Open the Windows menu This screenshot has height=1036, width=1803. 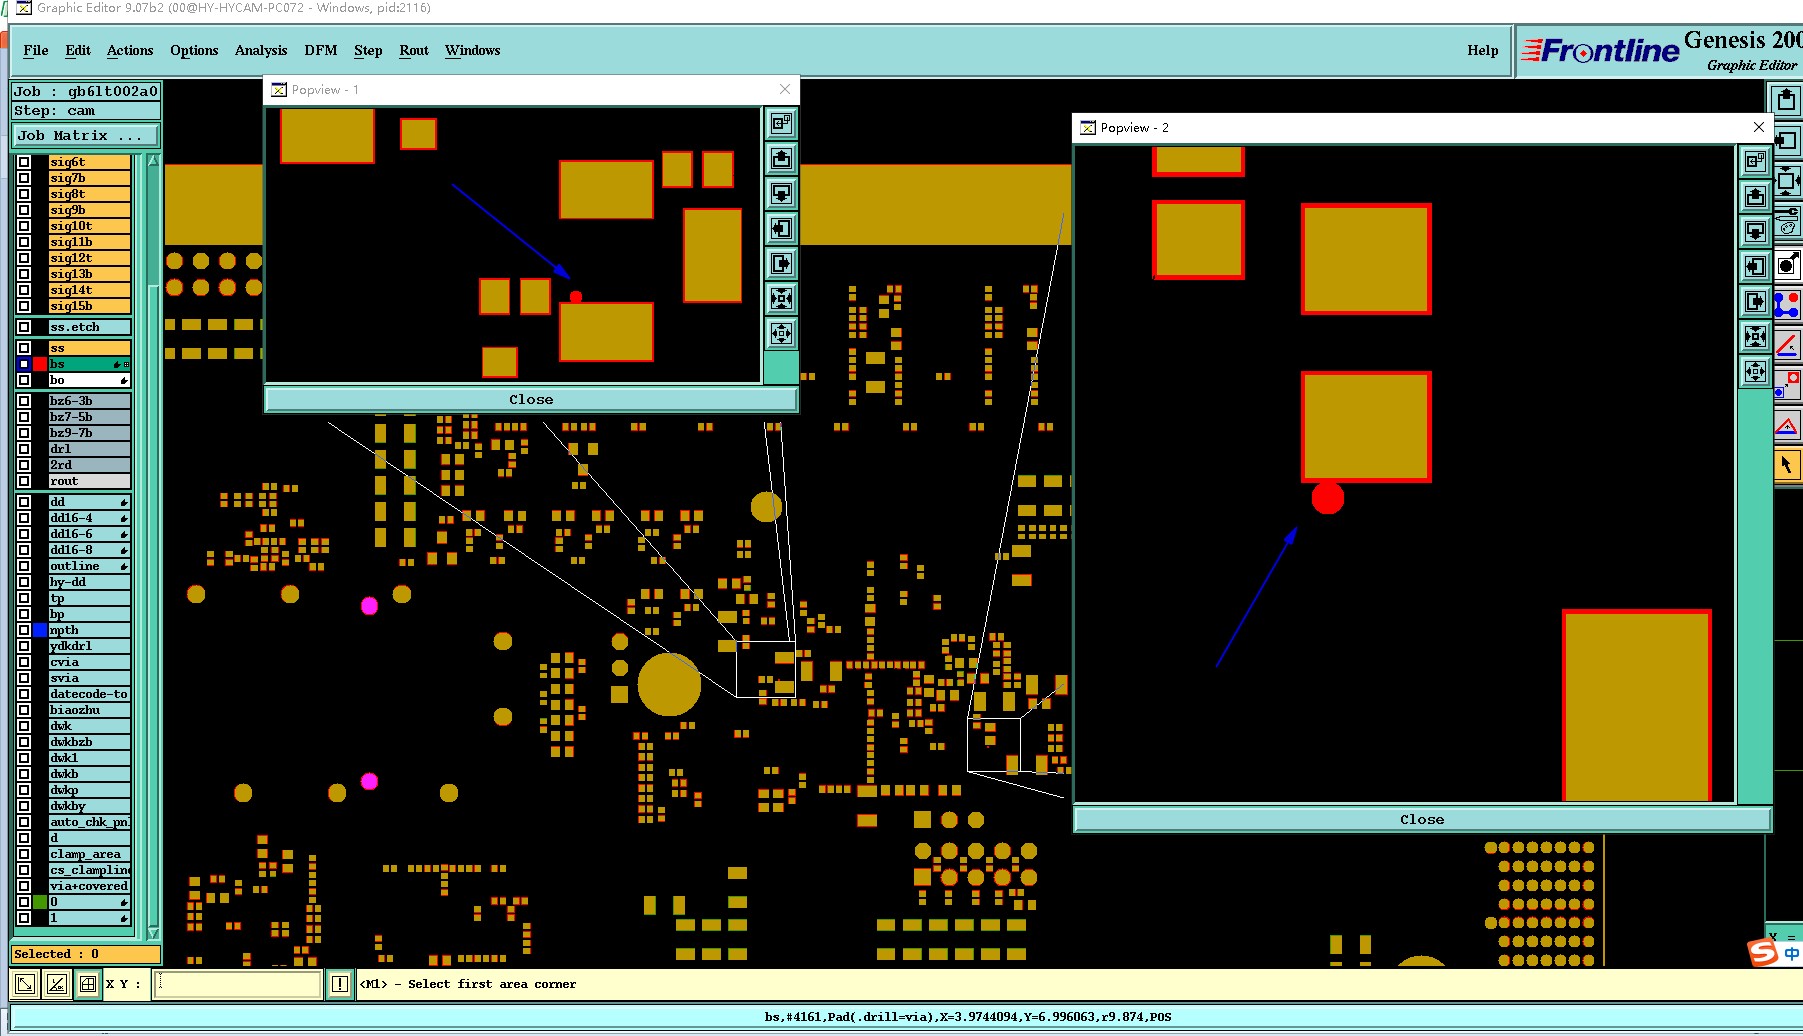click(x=472, y=50)
